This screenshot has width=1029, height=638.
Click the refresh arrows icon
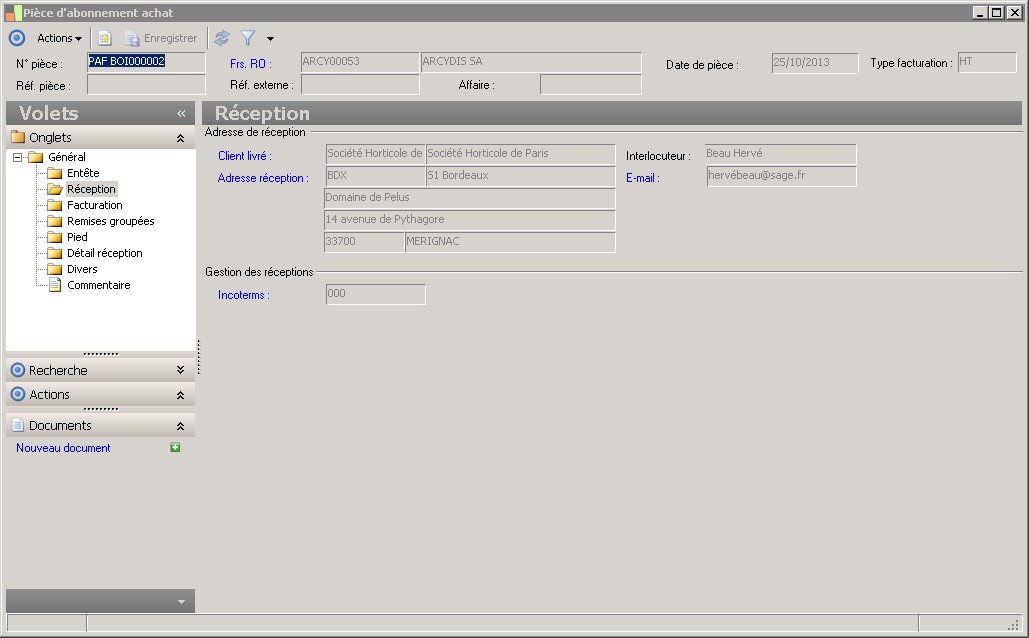[222, 38]
